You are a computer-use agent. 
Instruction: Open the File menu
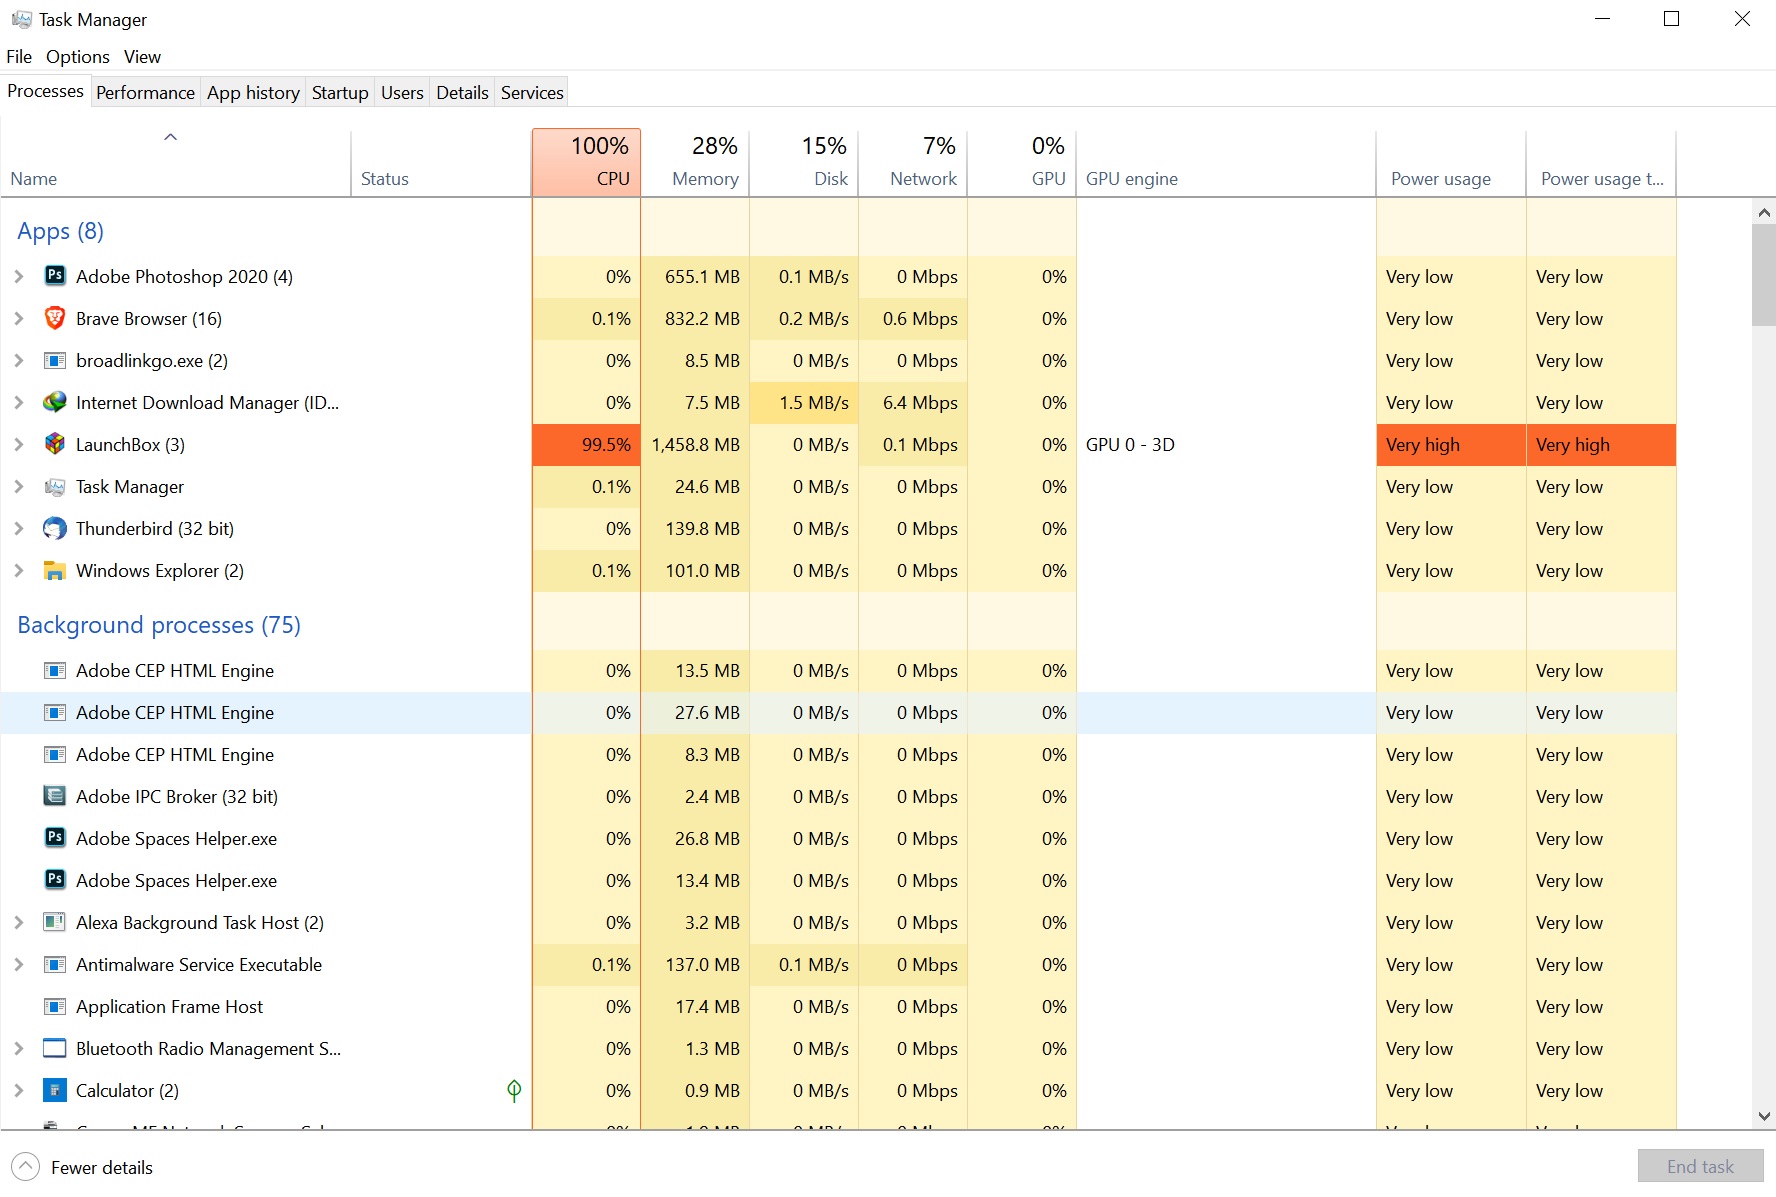pos(19,56)
